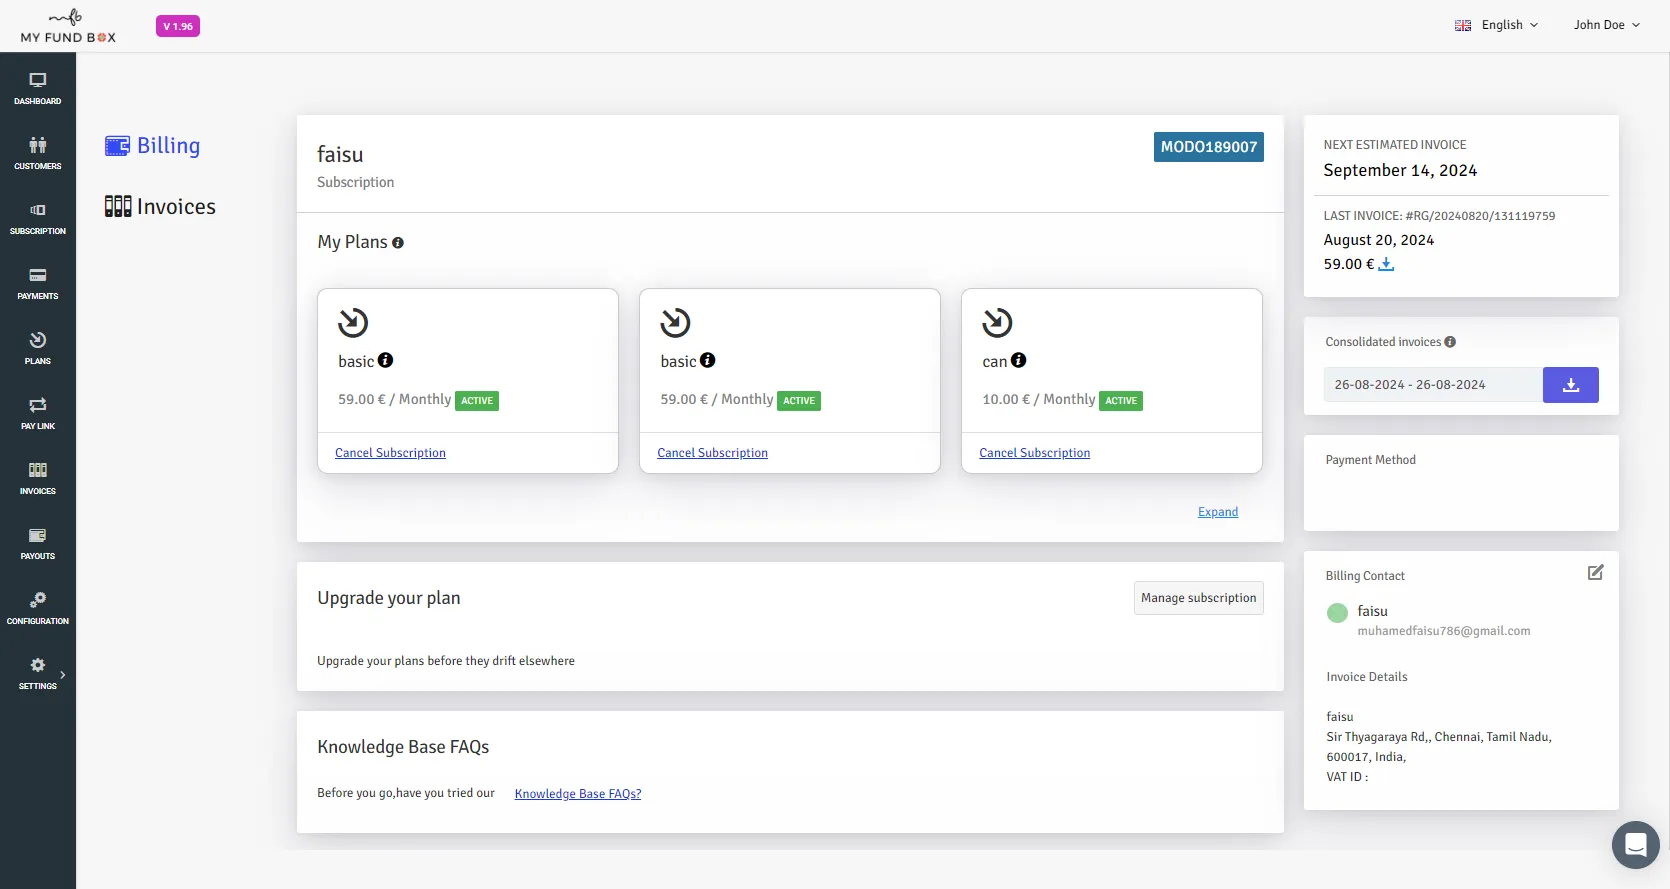Open Pay Link in the sidebar
This screenshot has width=1670, height=889.
coord(38,413)
